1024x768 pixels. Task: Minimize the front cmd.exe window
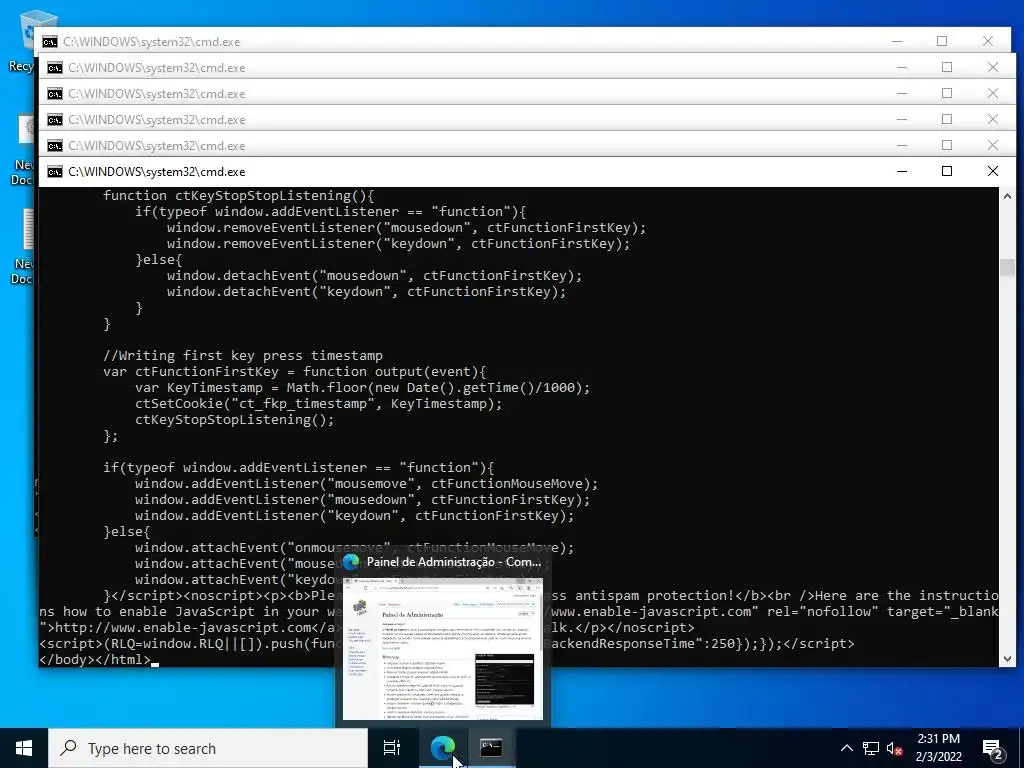(902, 171)
